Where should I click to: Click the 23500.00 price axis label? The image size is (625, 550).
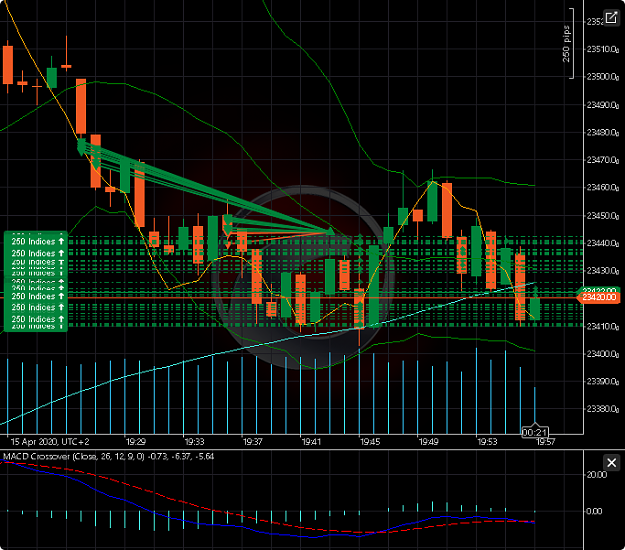pyautogui.click(x=603, y=77)
